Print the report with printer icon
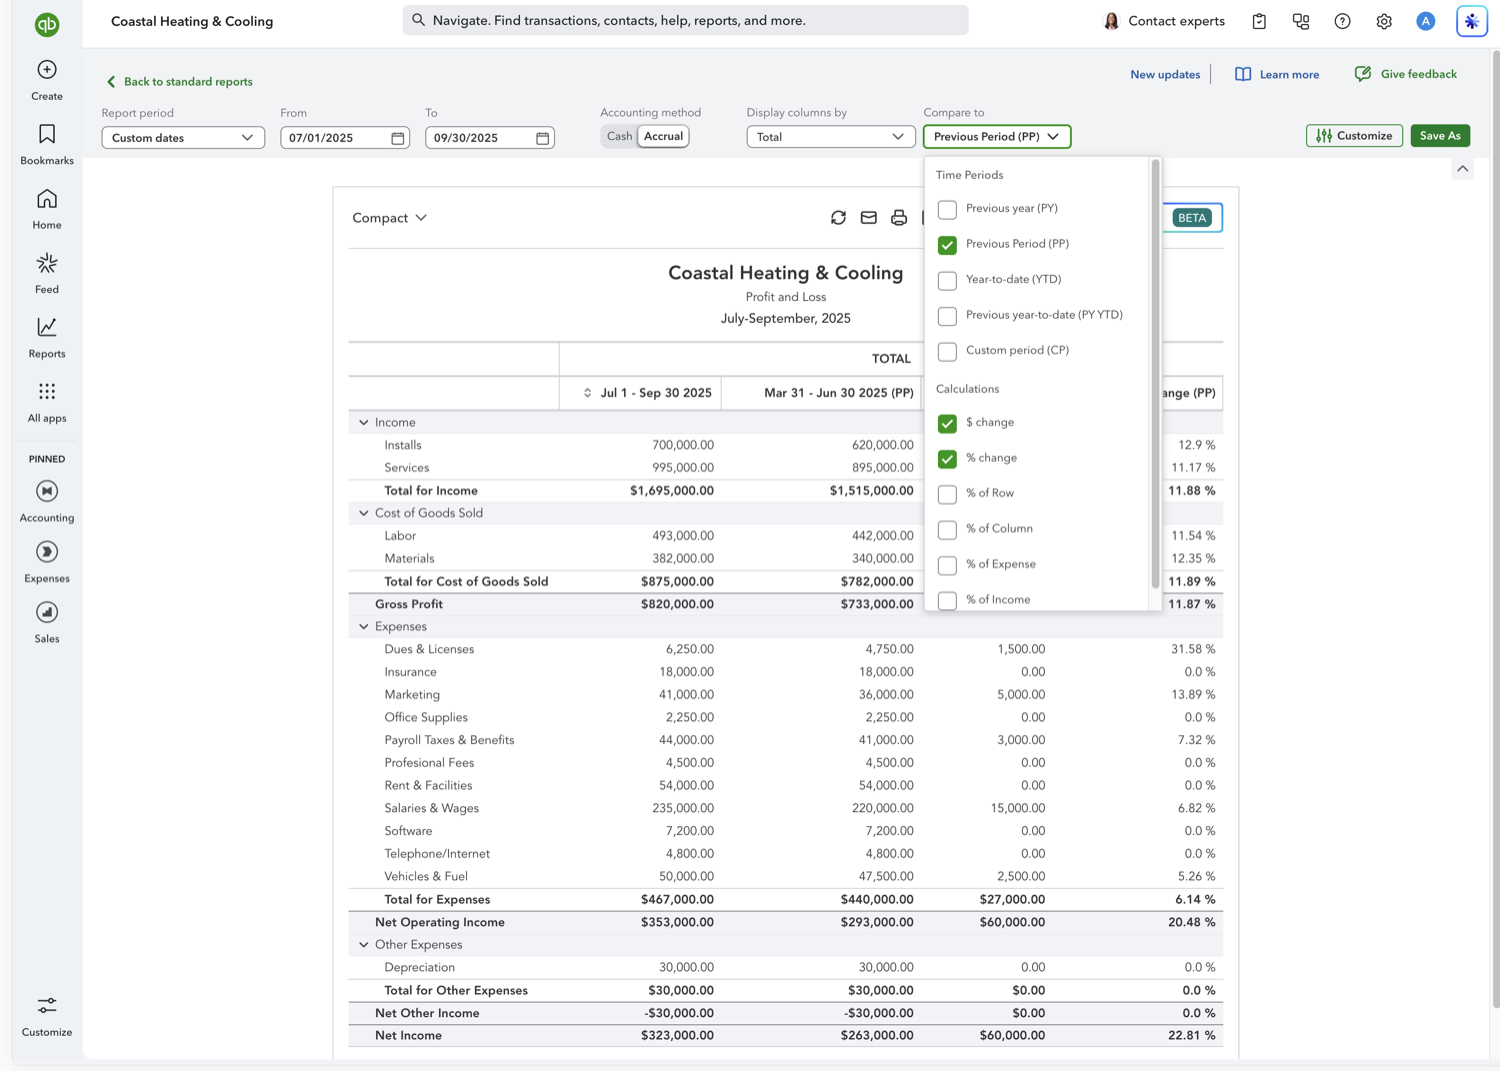 [899, 218]
